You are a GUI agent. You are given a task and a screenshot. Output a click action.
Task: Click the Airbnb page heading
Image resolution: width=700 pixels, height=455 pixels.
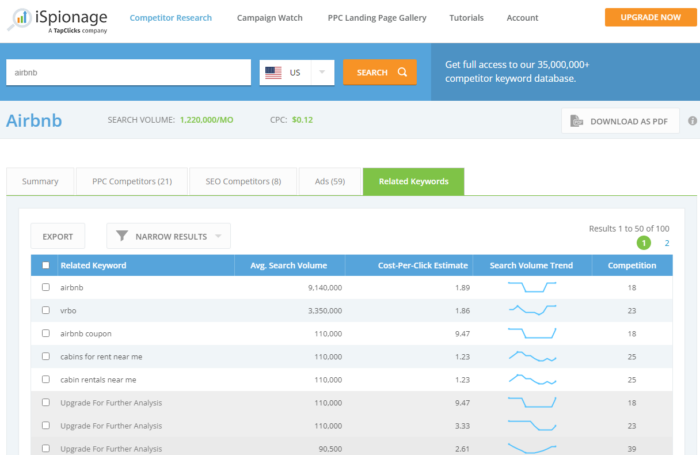coord(34,121)
